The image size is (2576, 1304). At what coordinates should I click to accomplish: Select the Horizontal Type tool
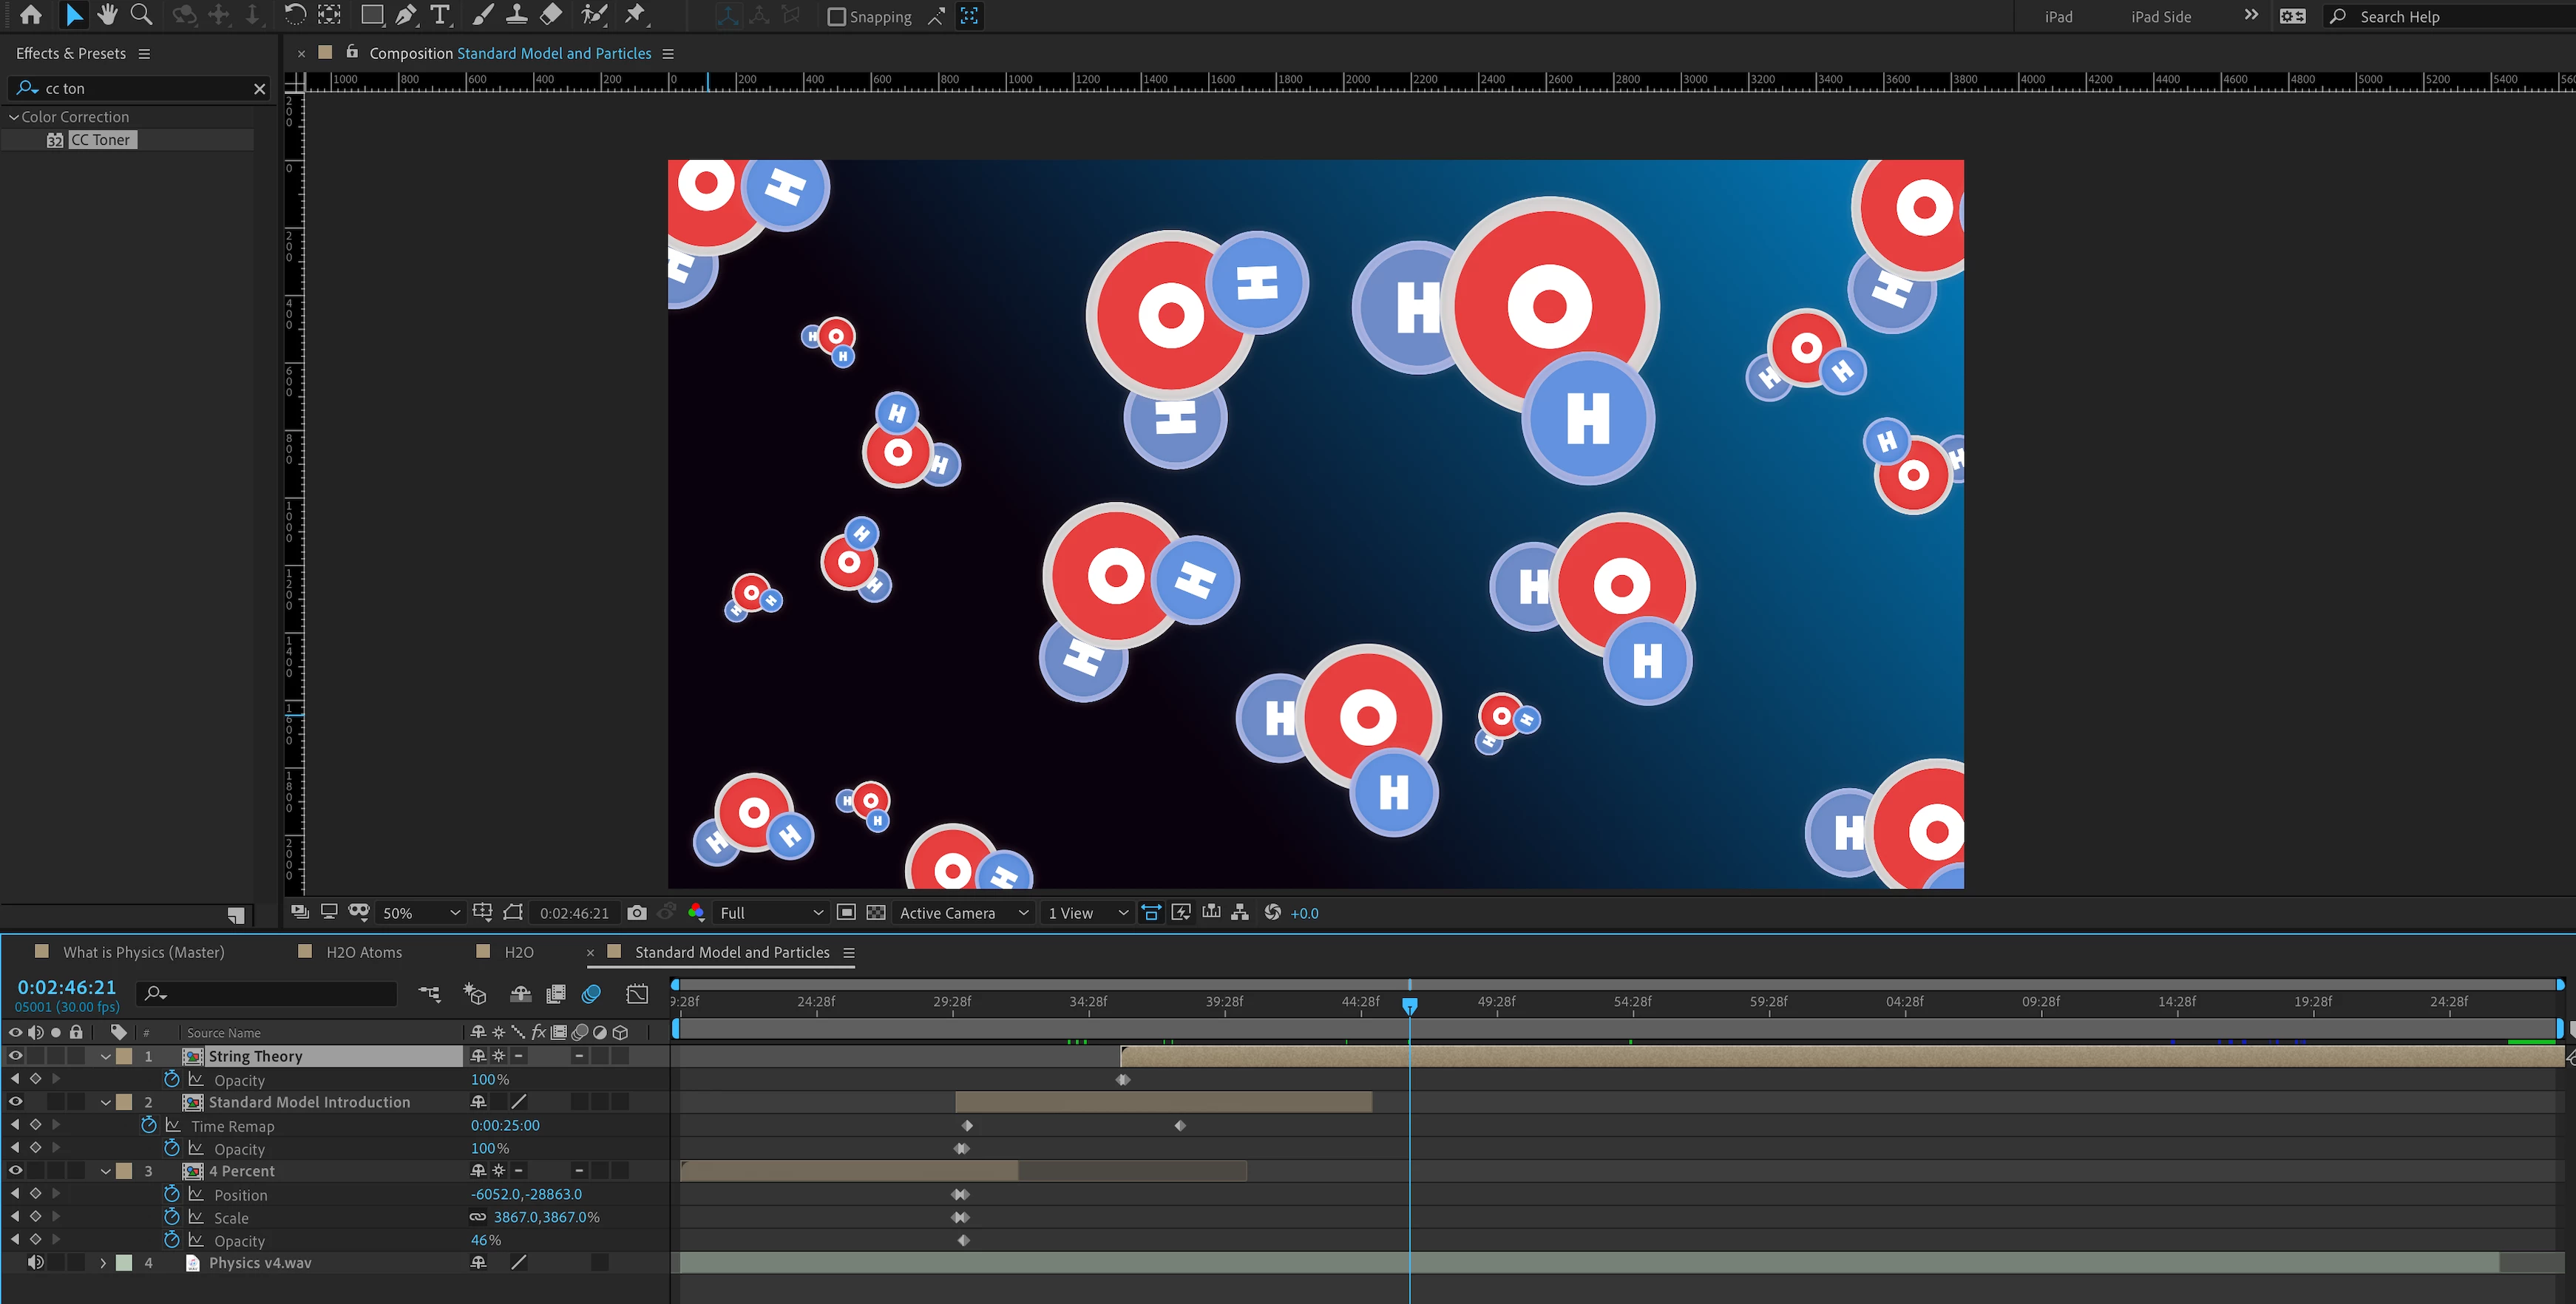tap(439, 15)
